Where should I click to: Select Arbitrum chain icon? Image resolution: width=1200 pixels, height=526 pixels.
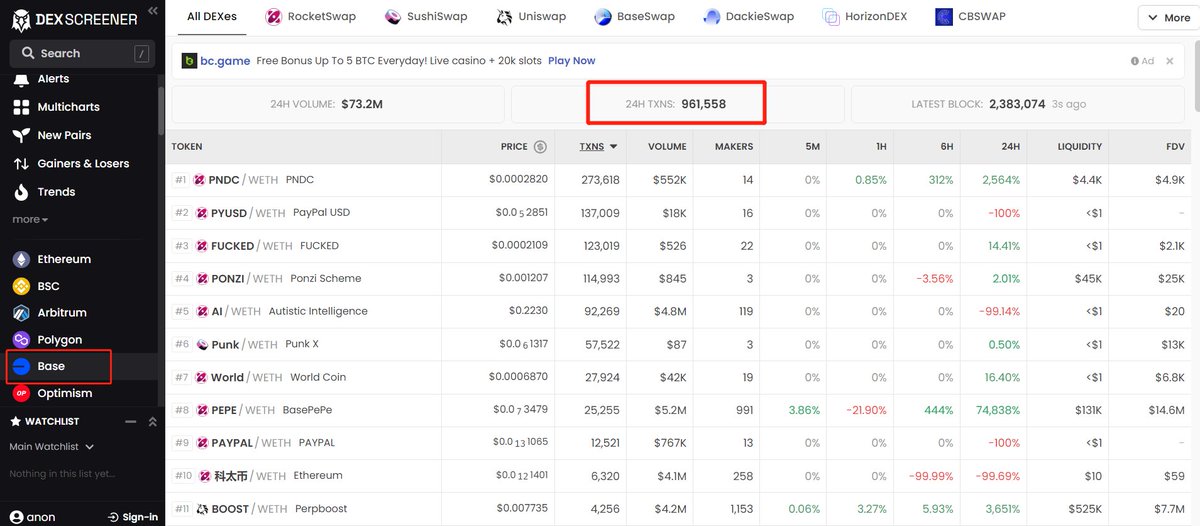(21, 313)
